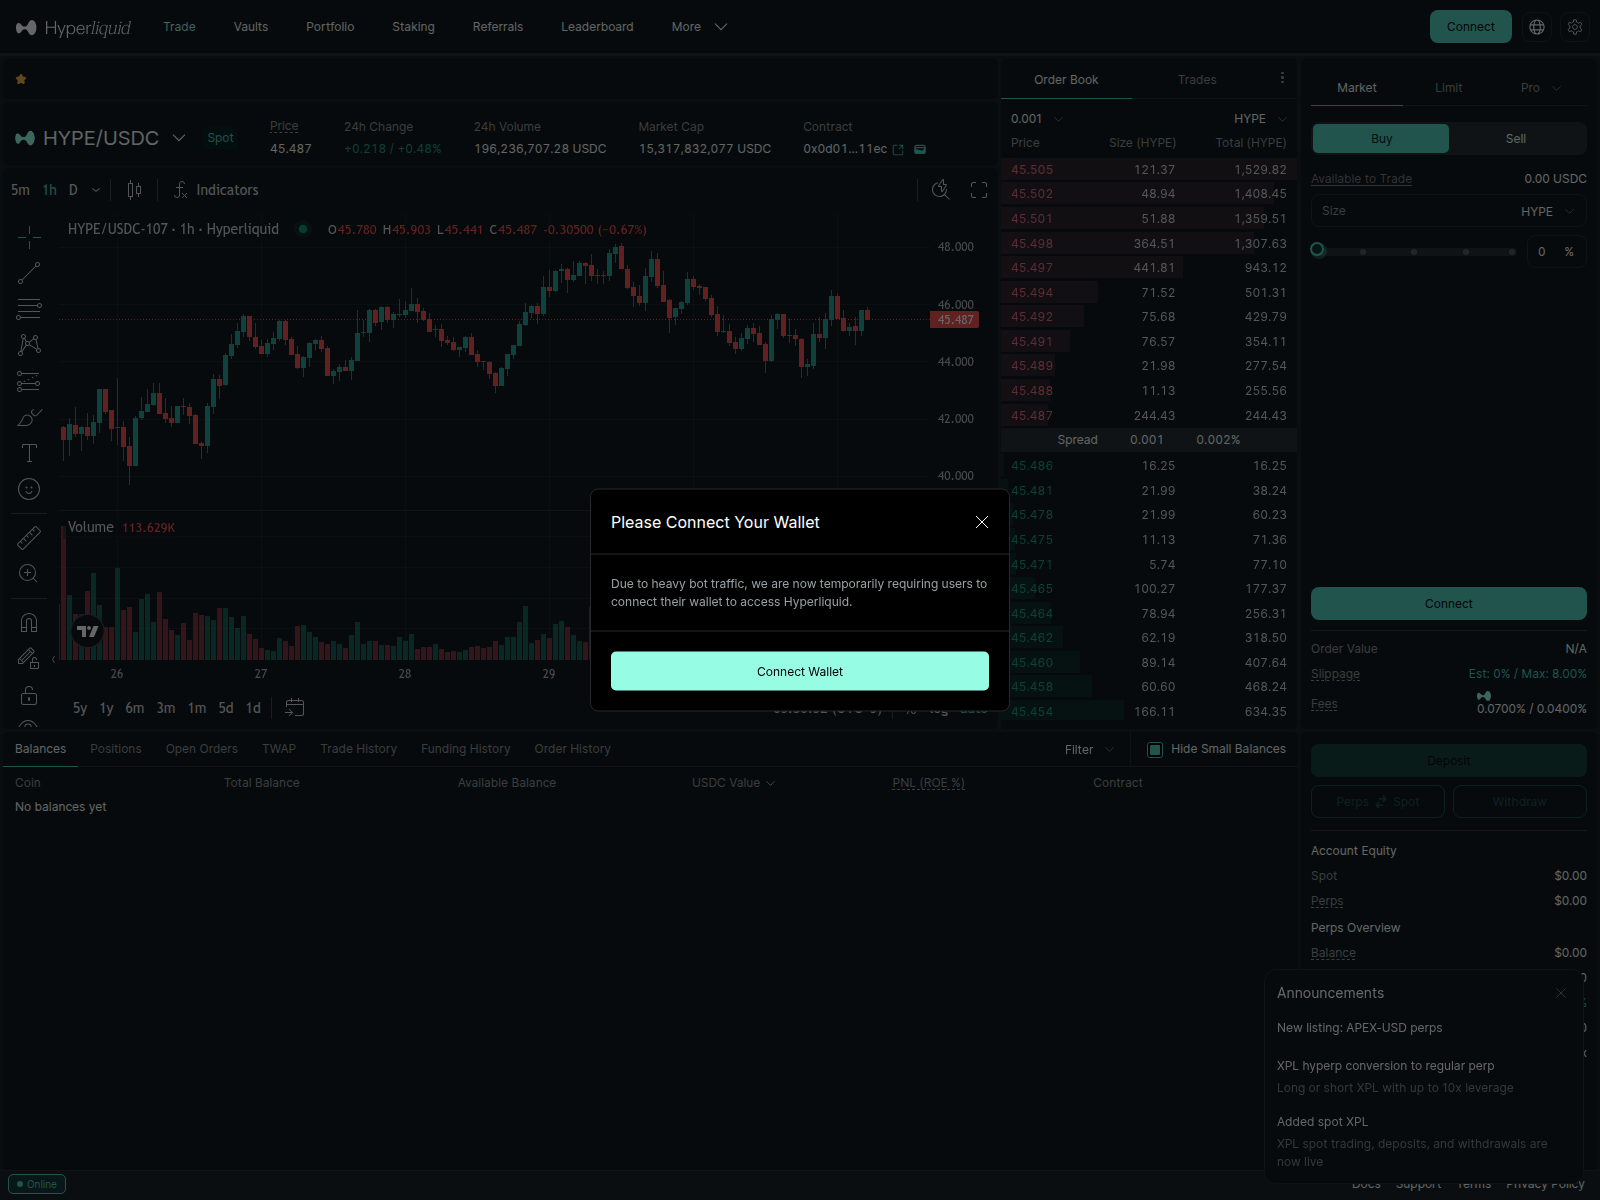
Task: Click the percentage input box
Action: (x=1557, y=252)
